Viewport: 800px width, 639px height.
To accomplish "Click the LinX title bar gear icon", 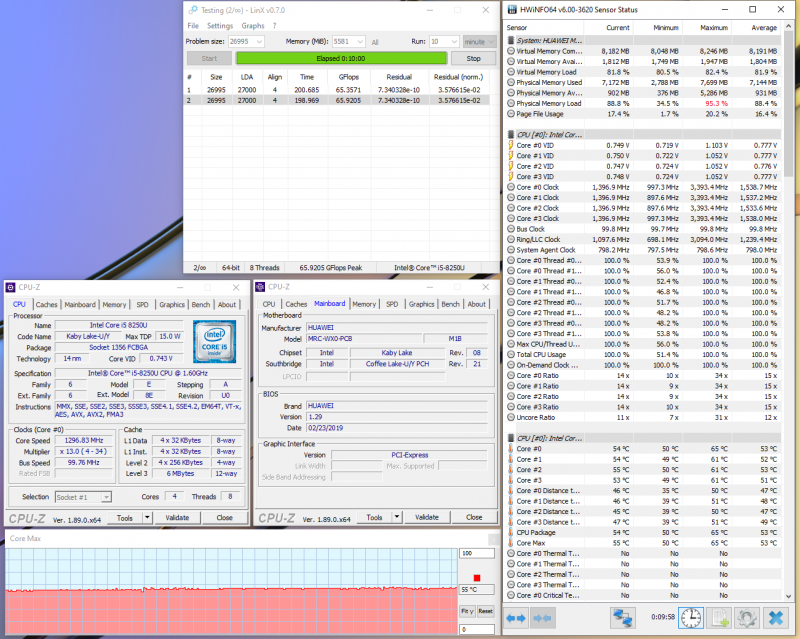I will click(193, 10).
